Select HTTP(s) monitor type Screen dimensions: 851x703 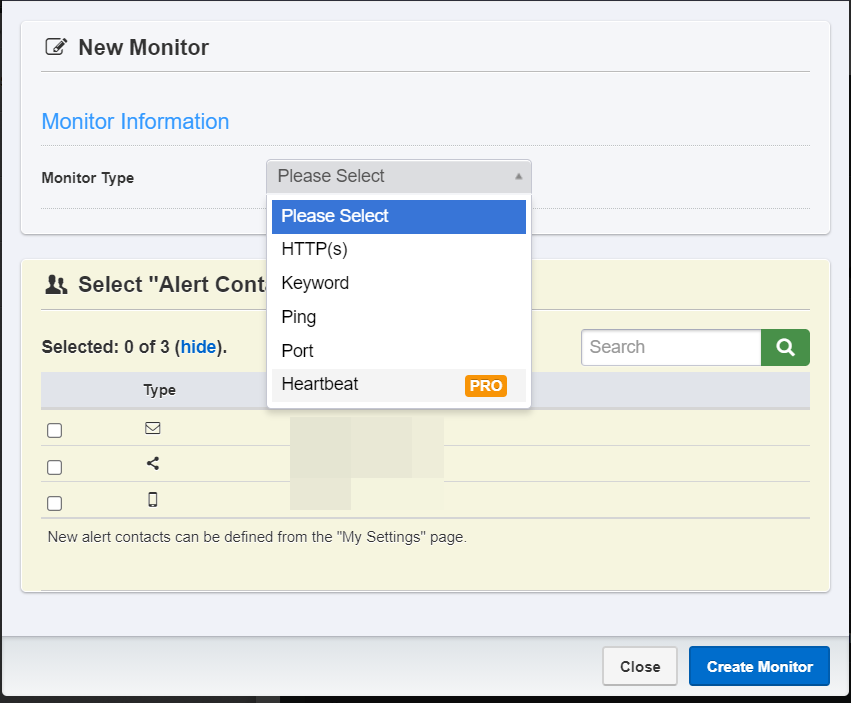click(x=399, y=249)
